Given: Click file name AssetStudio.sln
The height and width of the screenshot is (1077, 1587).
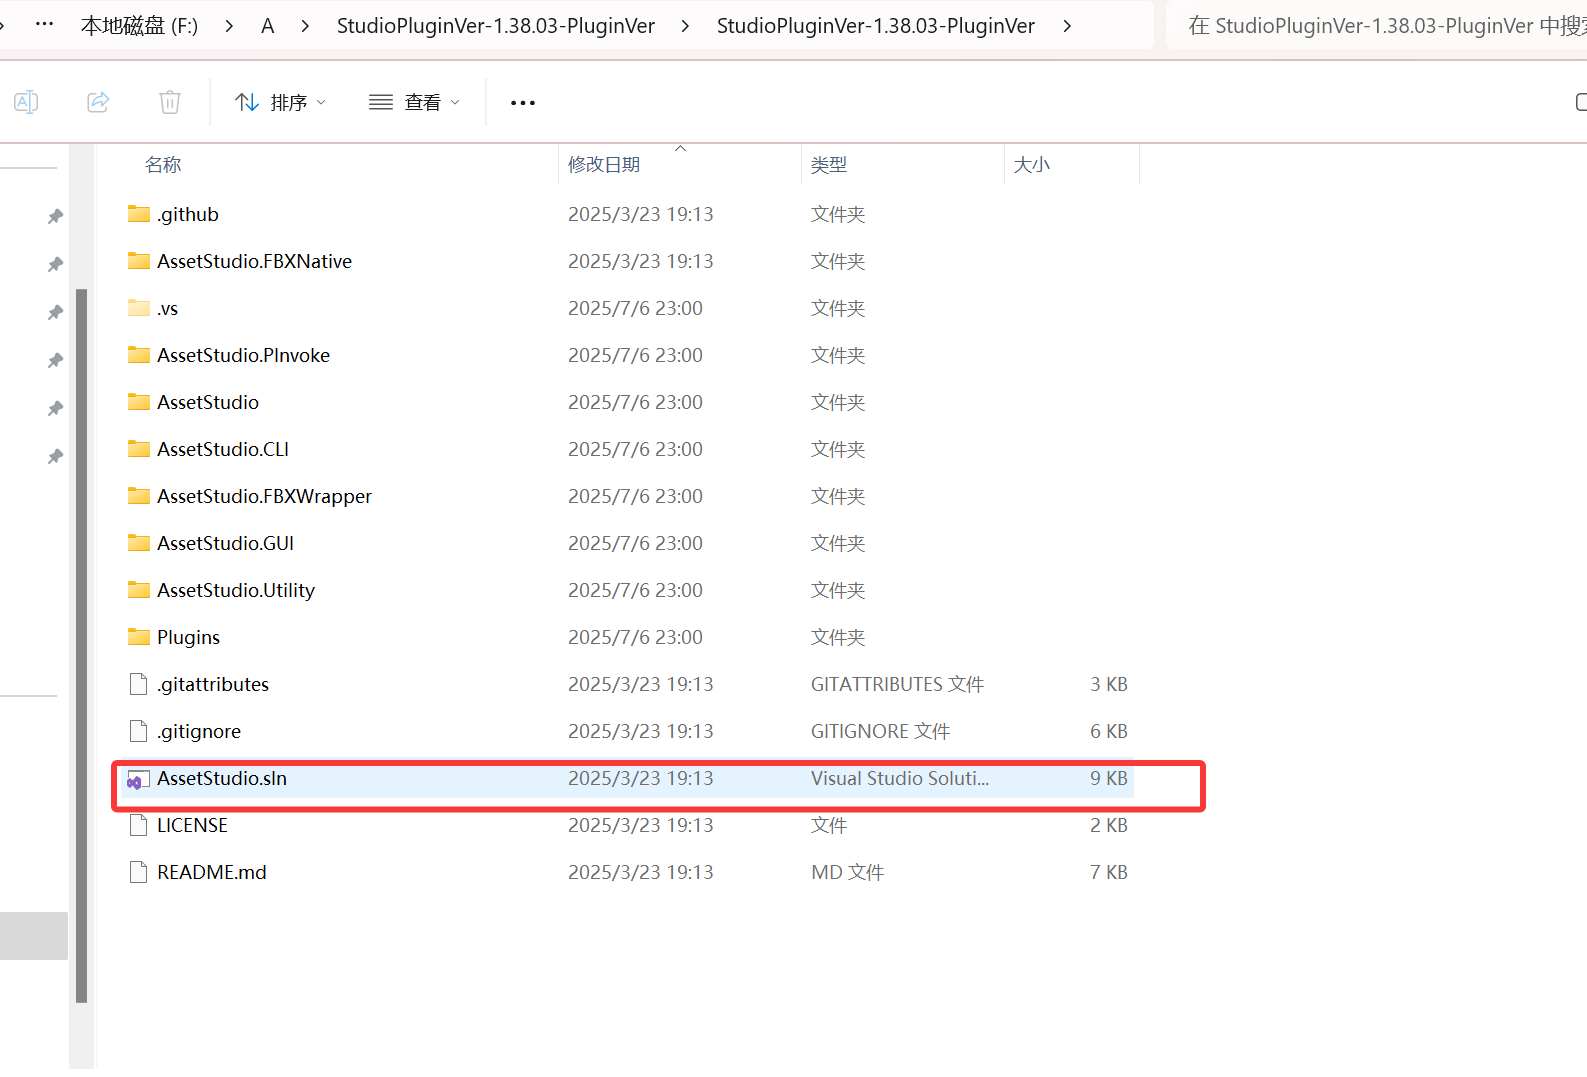Looking at the screenshot, I should [222, 778].
